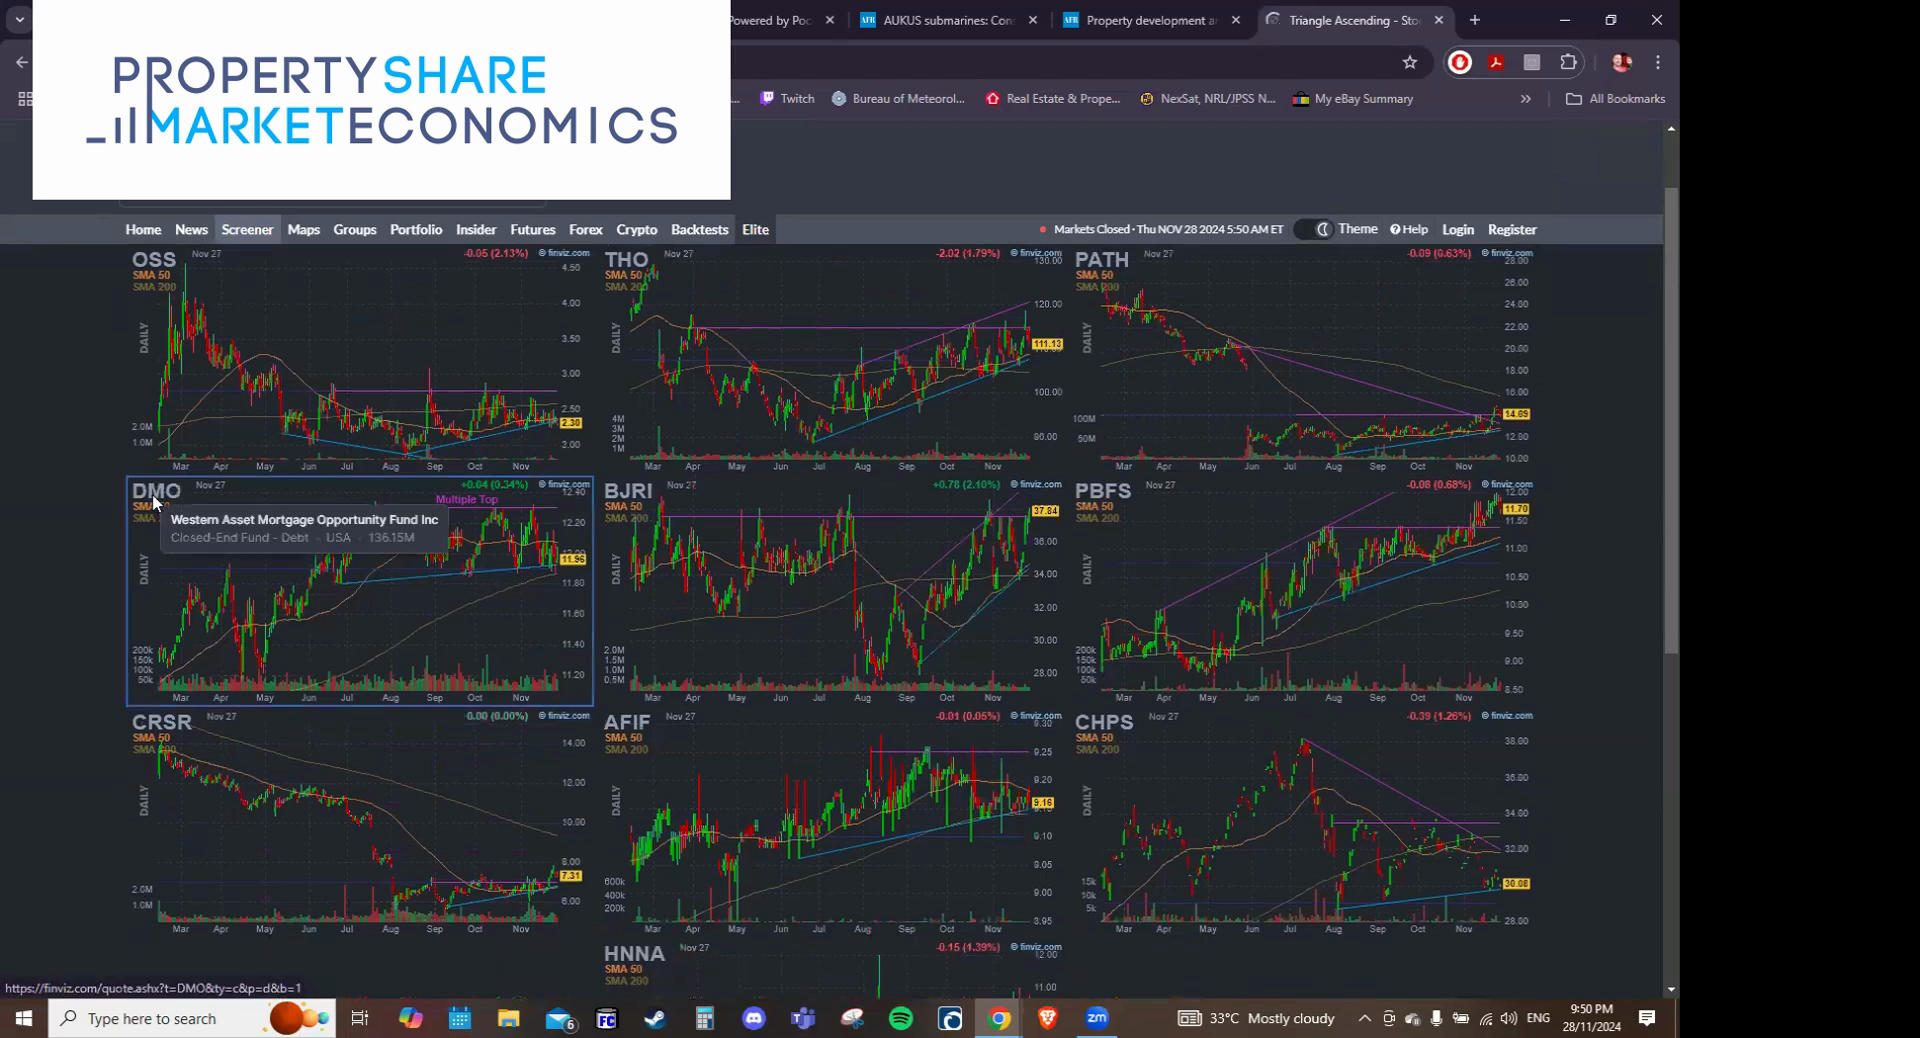
Task: Click the Register link
Action: tap(1511, 229)
